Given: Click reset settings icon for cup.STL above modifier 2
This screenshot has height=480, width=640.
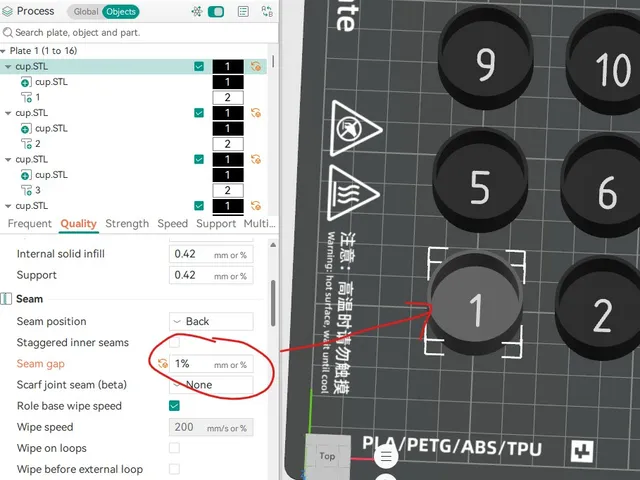Looking at the screenshot, I should coord(256,113).
